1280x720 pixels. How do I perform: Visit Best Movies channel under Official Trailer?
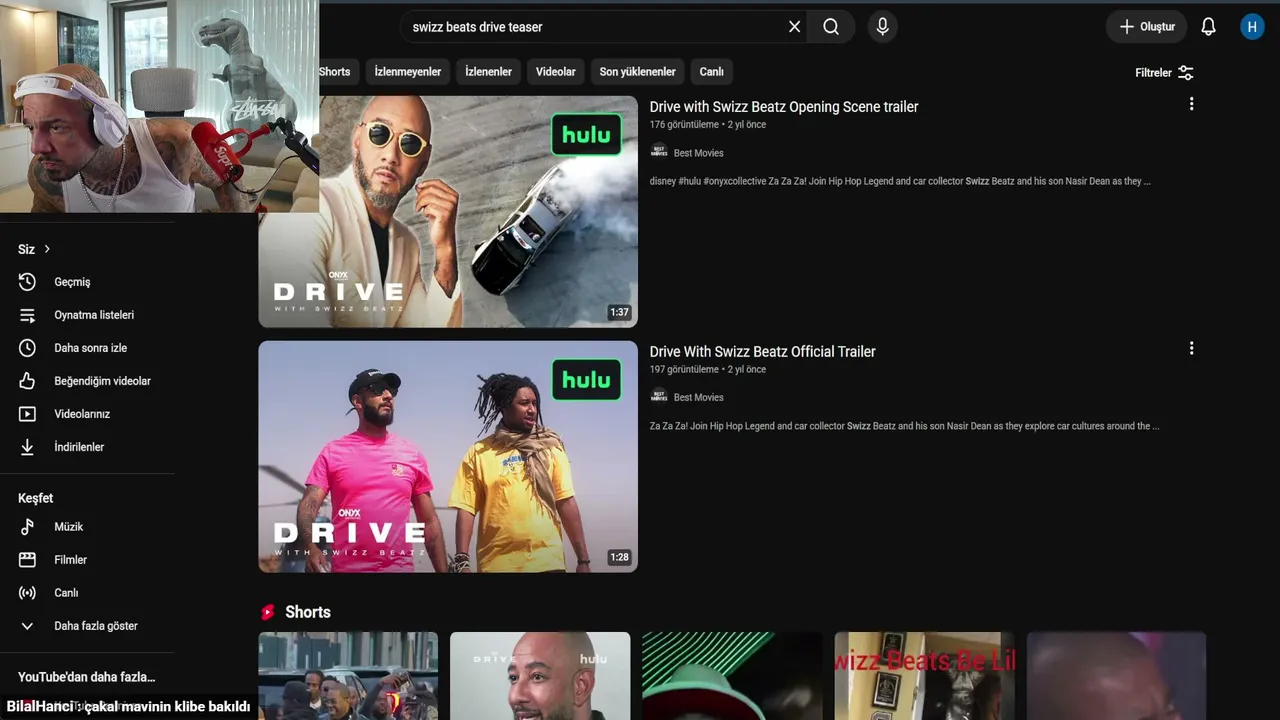coord(699,398)
